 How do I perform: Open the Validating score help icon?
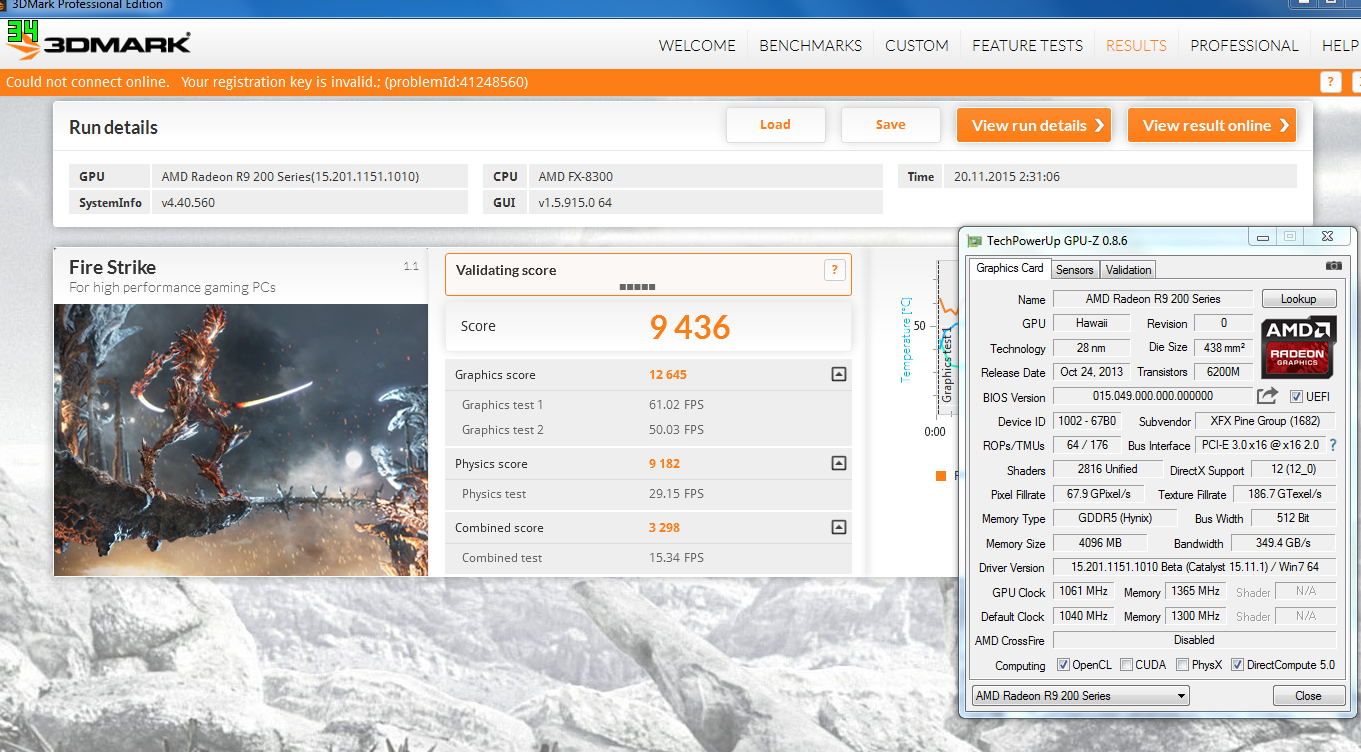click(835, 270)
